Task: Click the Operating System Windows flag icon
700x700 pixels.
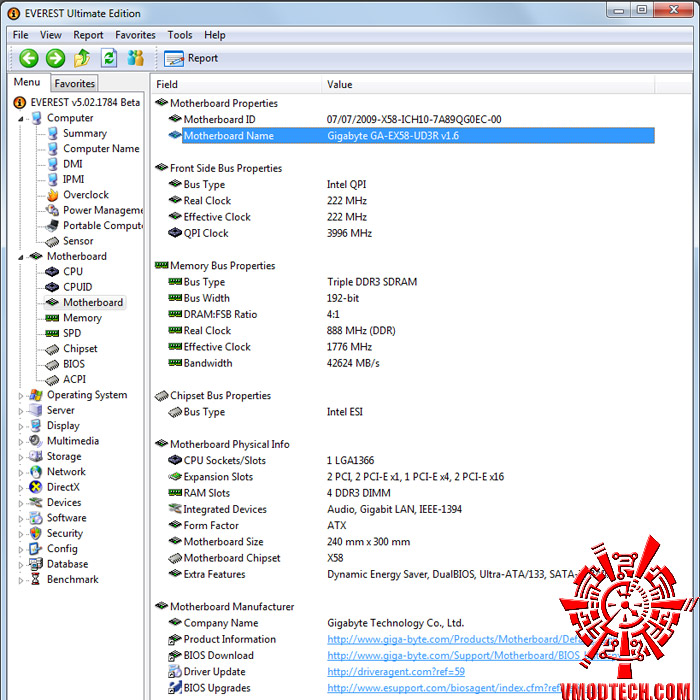Action: (36, 395)
